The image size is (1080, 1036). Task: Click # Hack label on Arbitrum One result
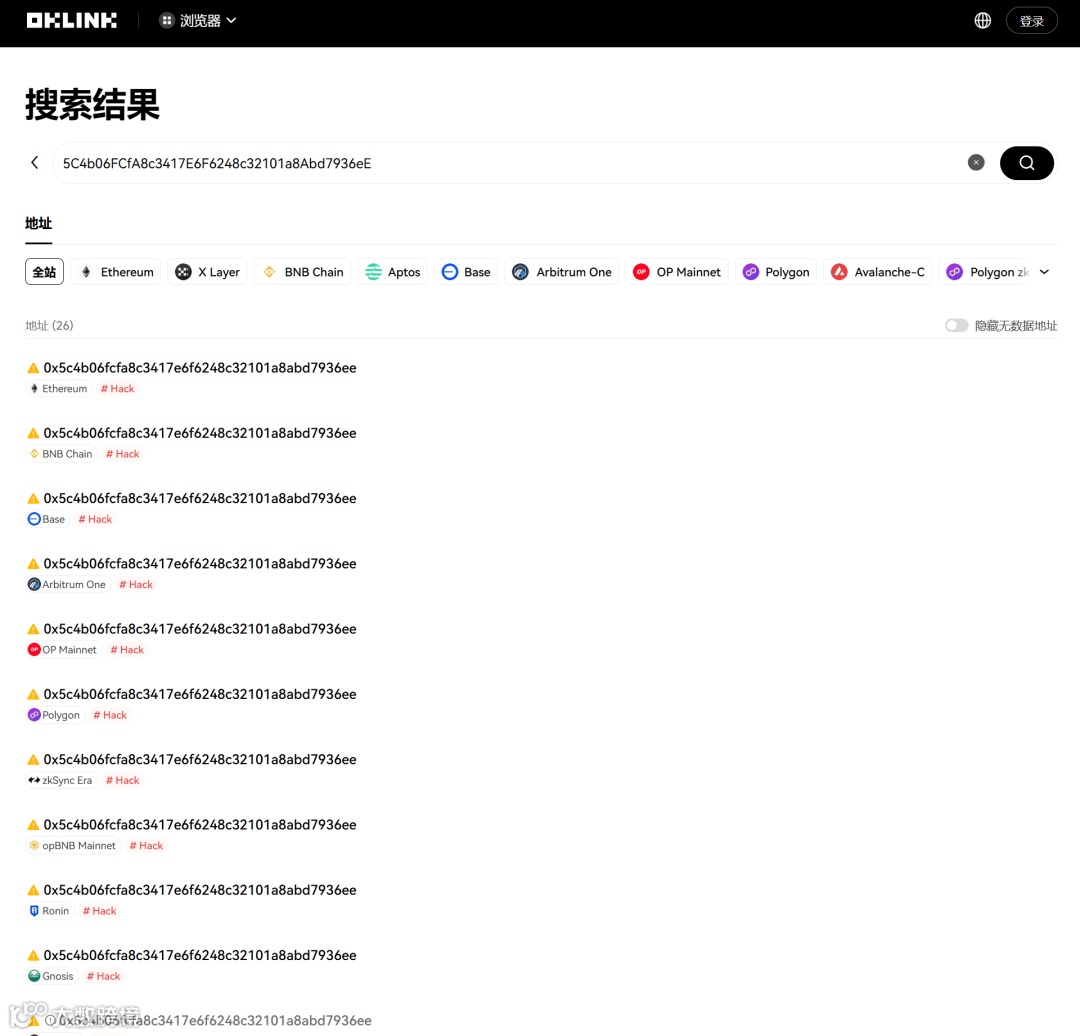(136, 585)
